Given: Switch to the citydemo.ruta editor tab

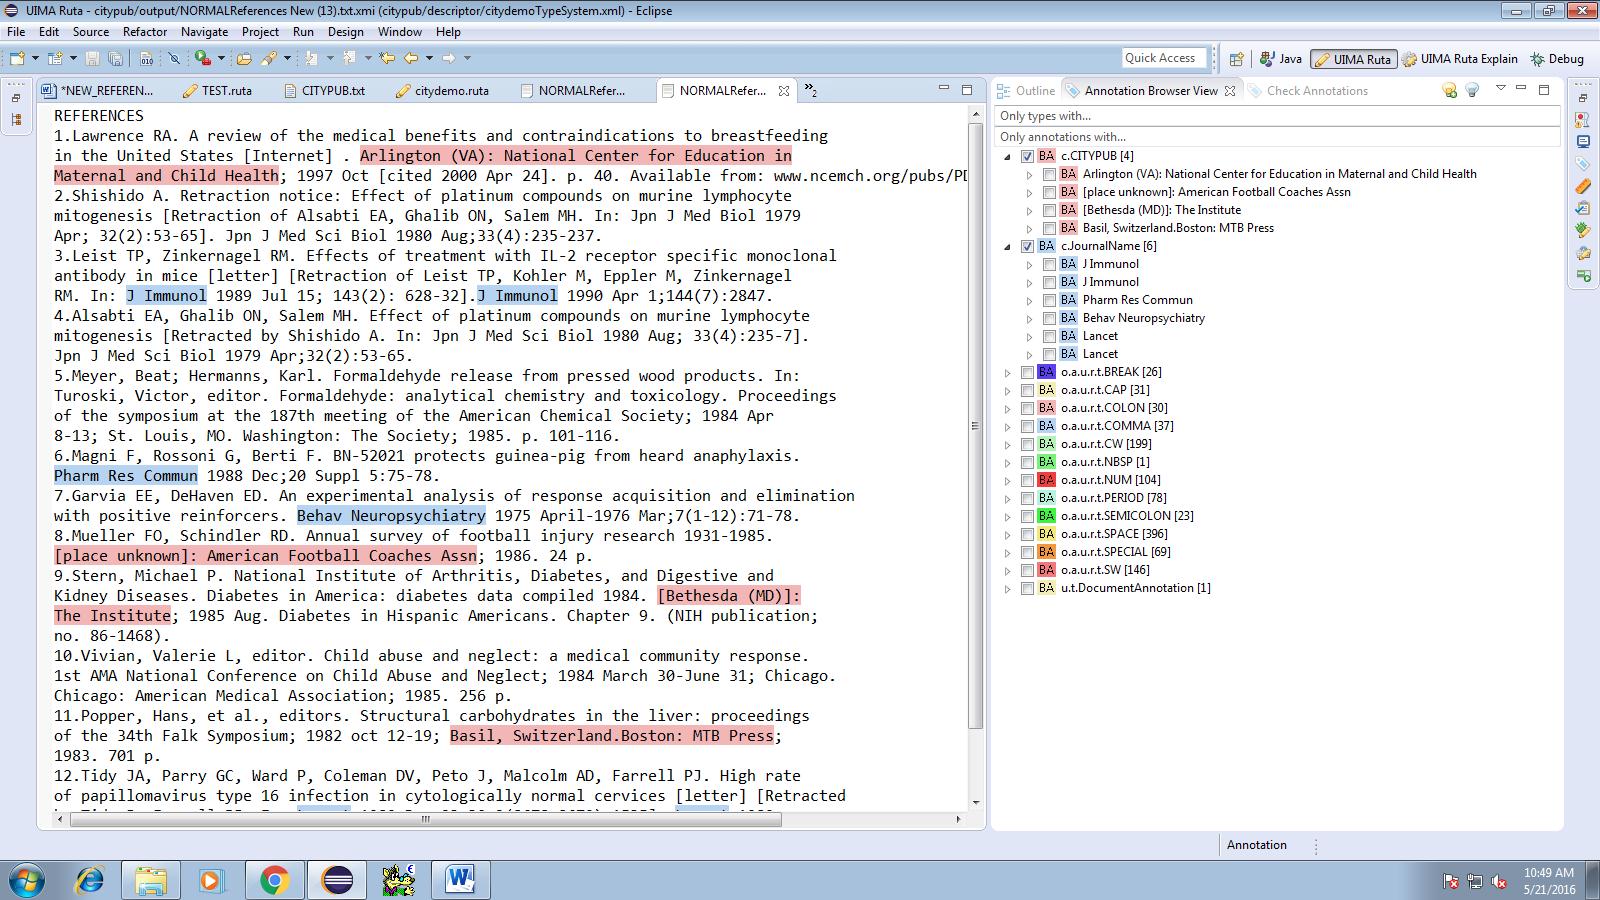Looking at the screenshot, I should [451, 91].
